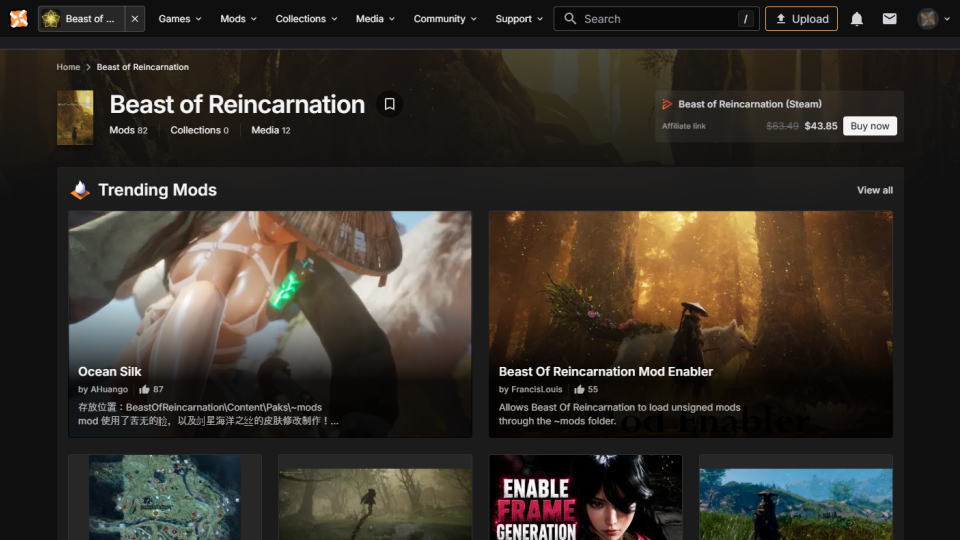Go to Home in the breadcrumb

(x=68, y=67)
